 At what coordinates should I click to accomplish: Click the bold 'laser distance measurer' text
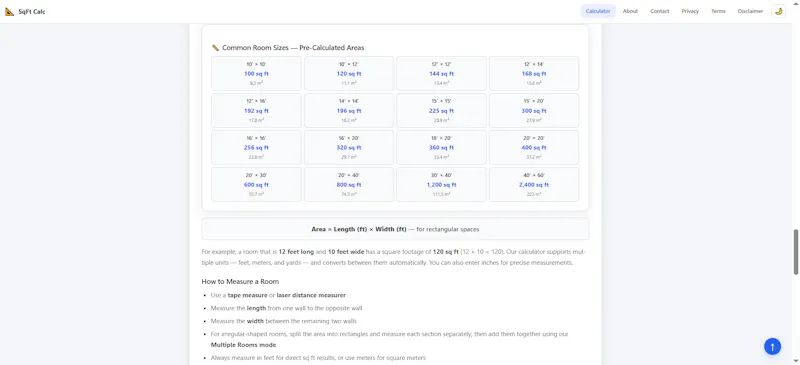pyautogui.click(x=311, y=295)
